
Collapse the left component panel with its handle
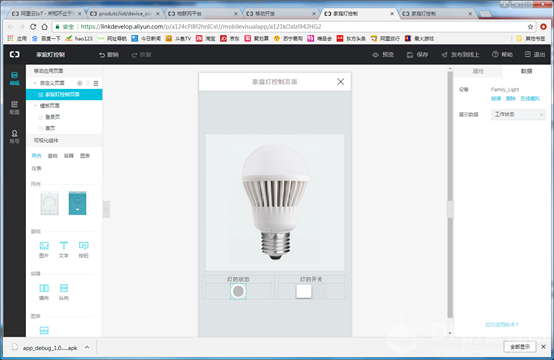point(106,209)
